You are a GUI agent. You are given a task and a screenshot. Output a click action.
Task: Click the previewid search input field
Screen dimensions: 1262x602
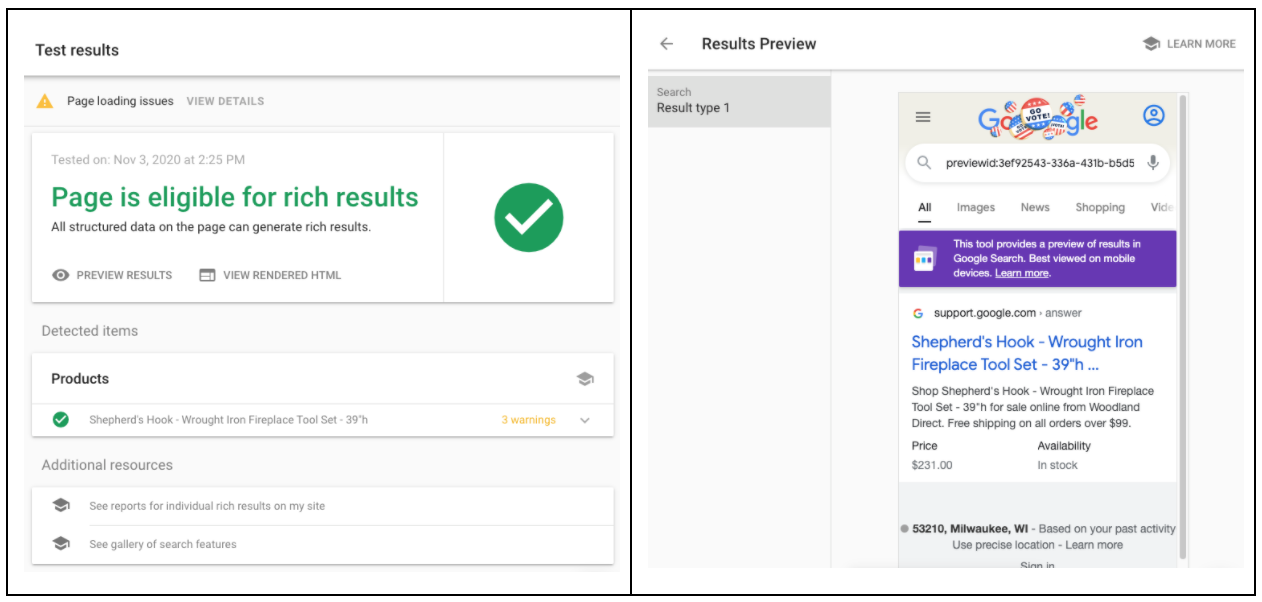tap(1040, 163)
